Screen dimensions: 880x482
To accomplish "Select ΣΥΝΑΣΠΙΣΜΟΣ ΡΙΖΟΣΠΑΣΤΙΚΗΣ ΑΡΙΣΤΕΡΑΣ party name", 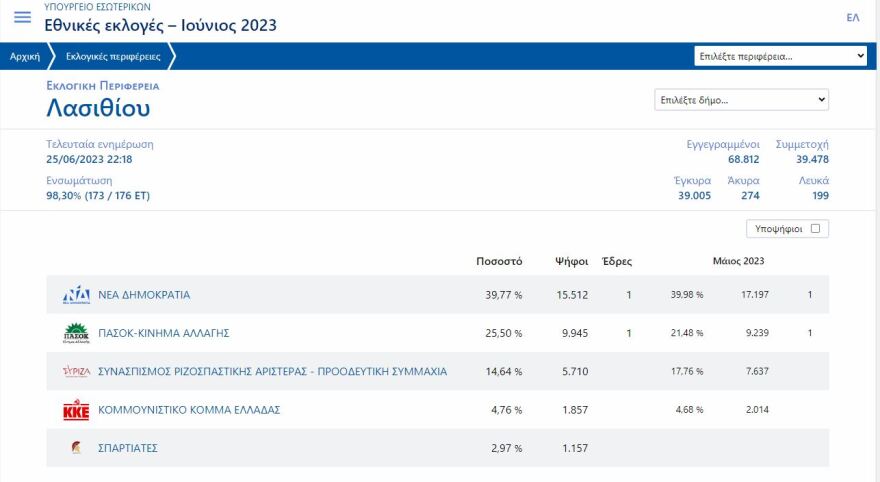I will click(x=272, y=372).
